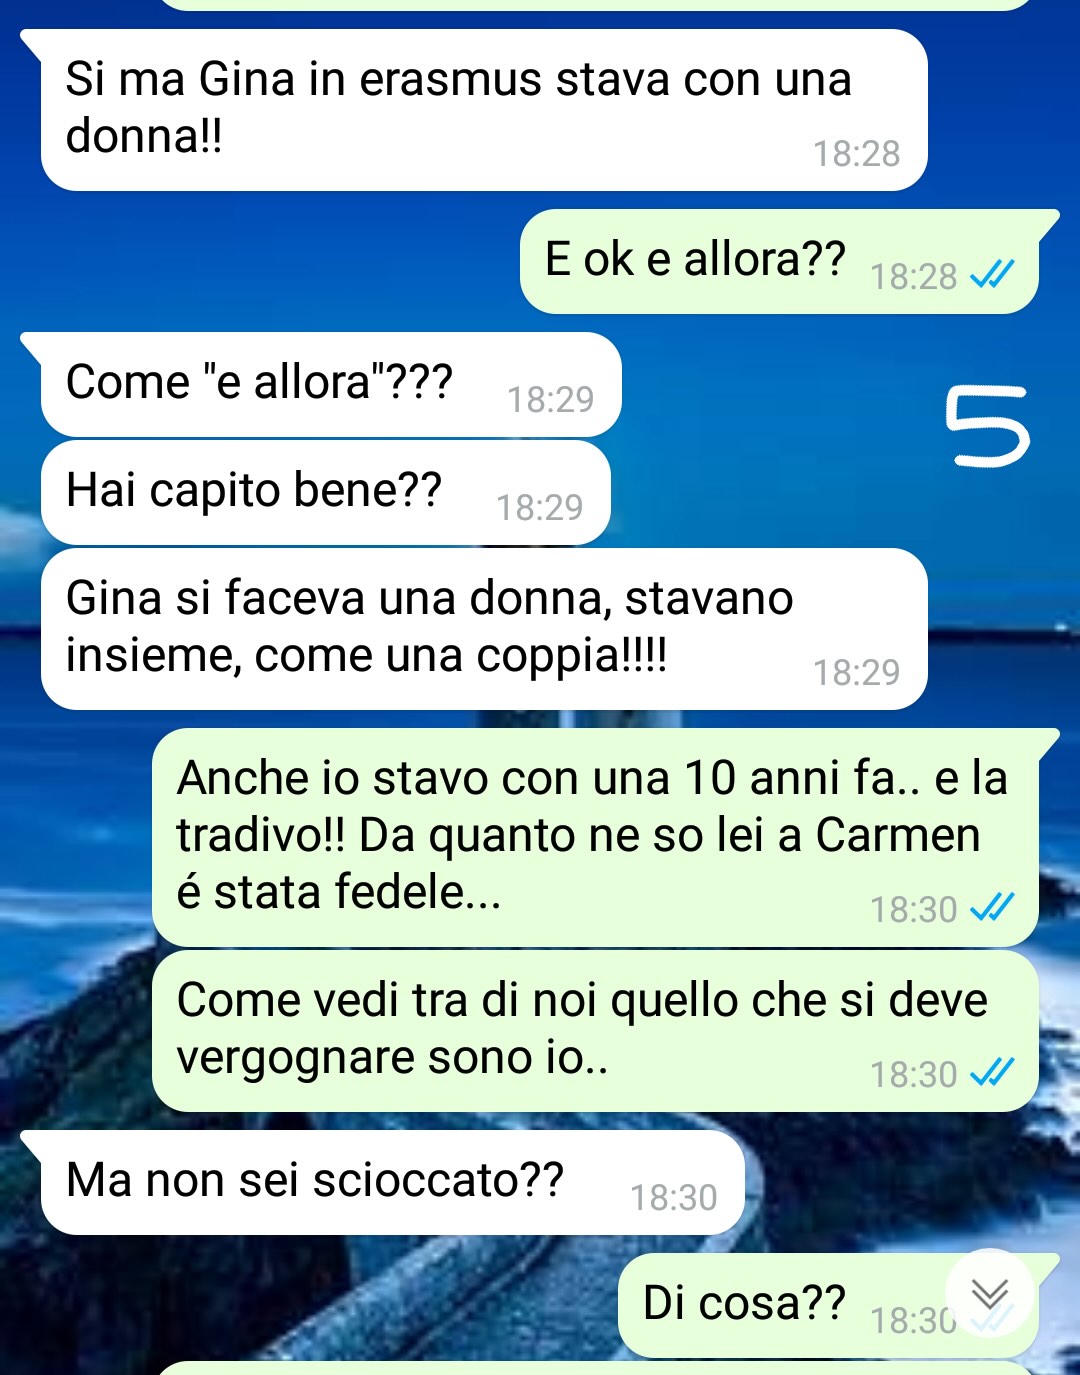Screen dimensions: 1080x1375
Task: Select the 'E ok e allora??' message bubble
Action: [779, 262]
